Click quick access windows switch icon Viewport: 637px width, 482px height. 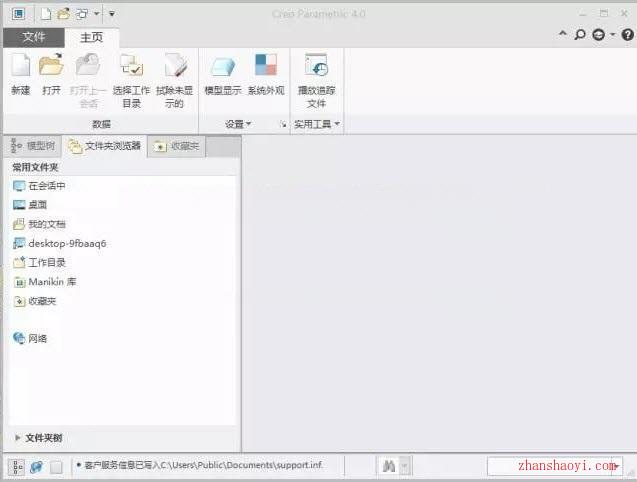[82, 14]
